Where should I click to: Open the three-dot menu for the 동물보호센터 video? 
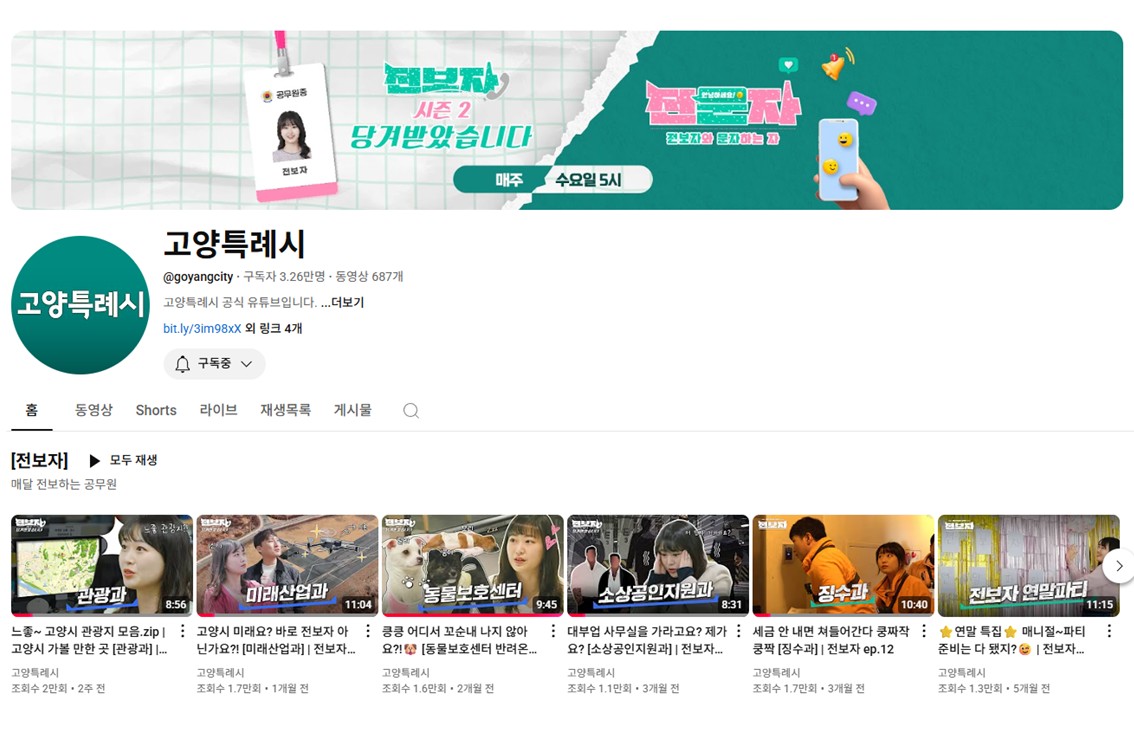553,631
